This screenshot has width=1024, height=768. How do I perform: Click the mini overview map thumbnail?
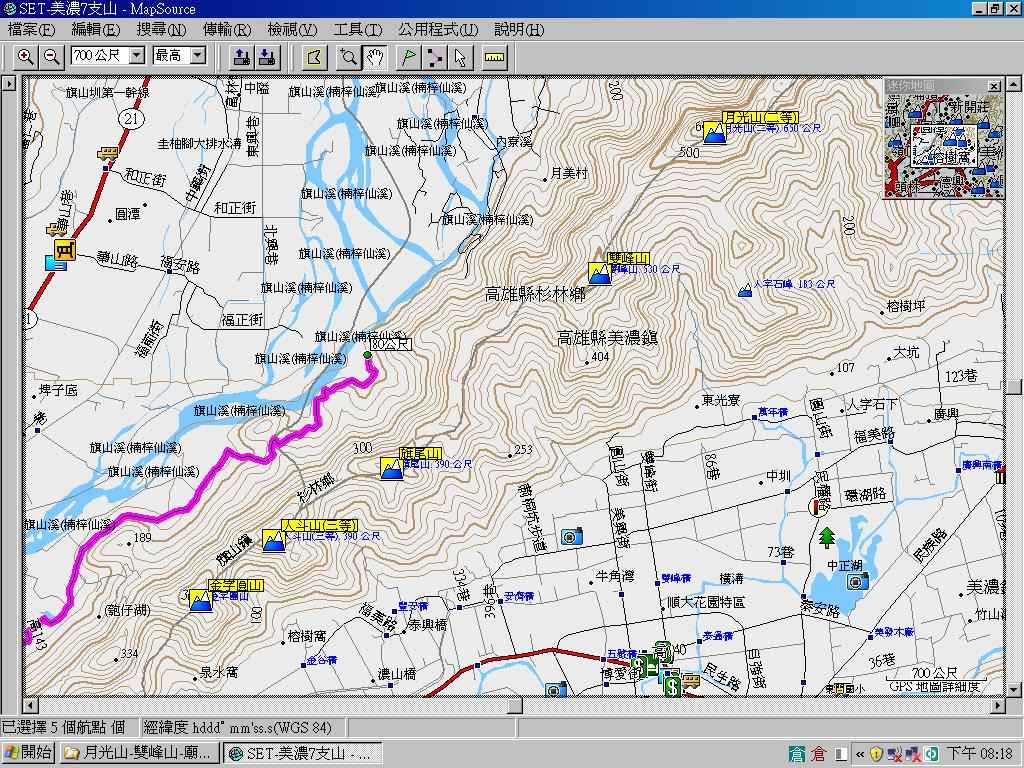point(944,144)
